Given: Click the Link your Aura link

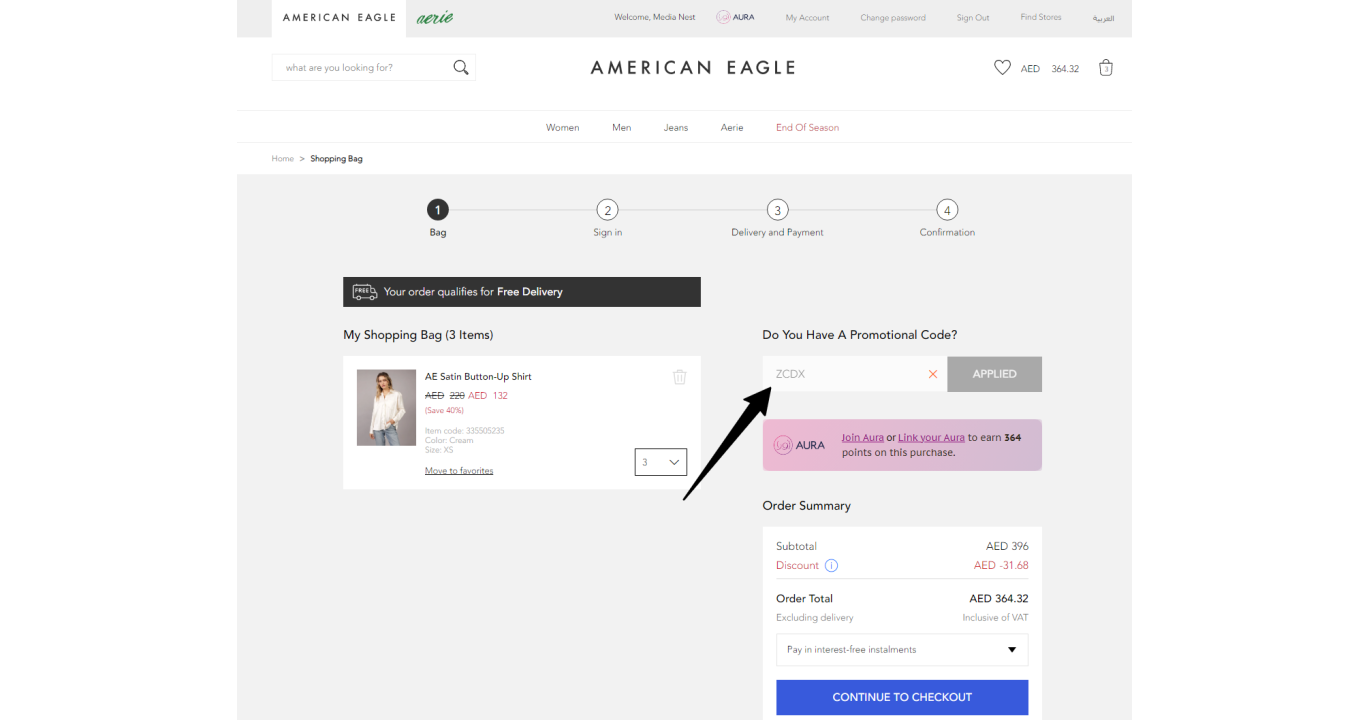Looking at the screenshot, I should 931,438.
